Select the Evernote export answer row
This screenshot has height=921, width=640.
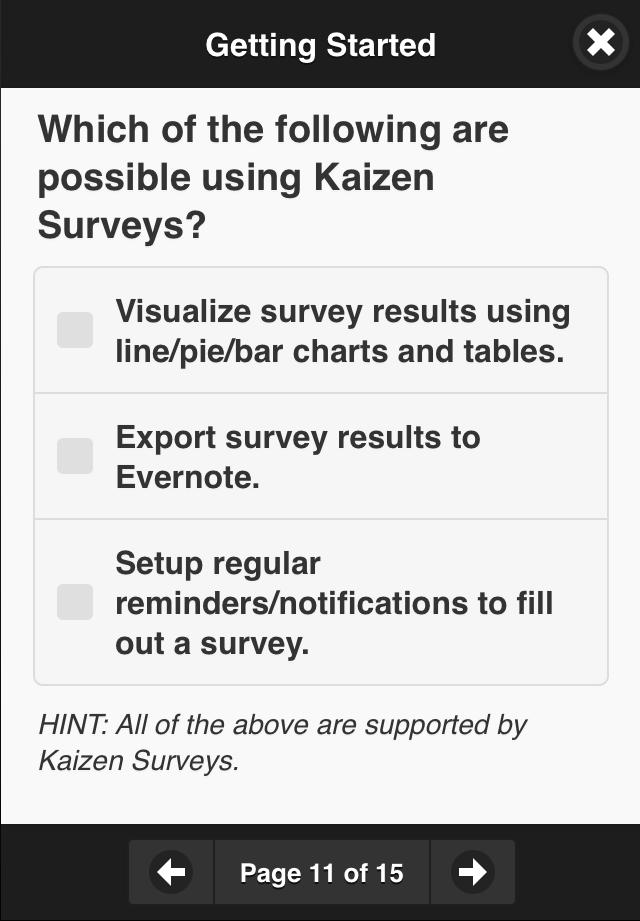point(320,455)
